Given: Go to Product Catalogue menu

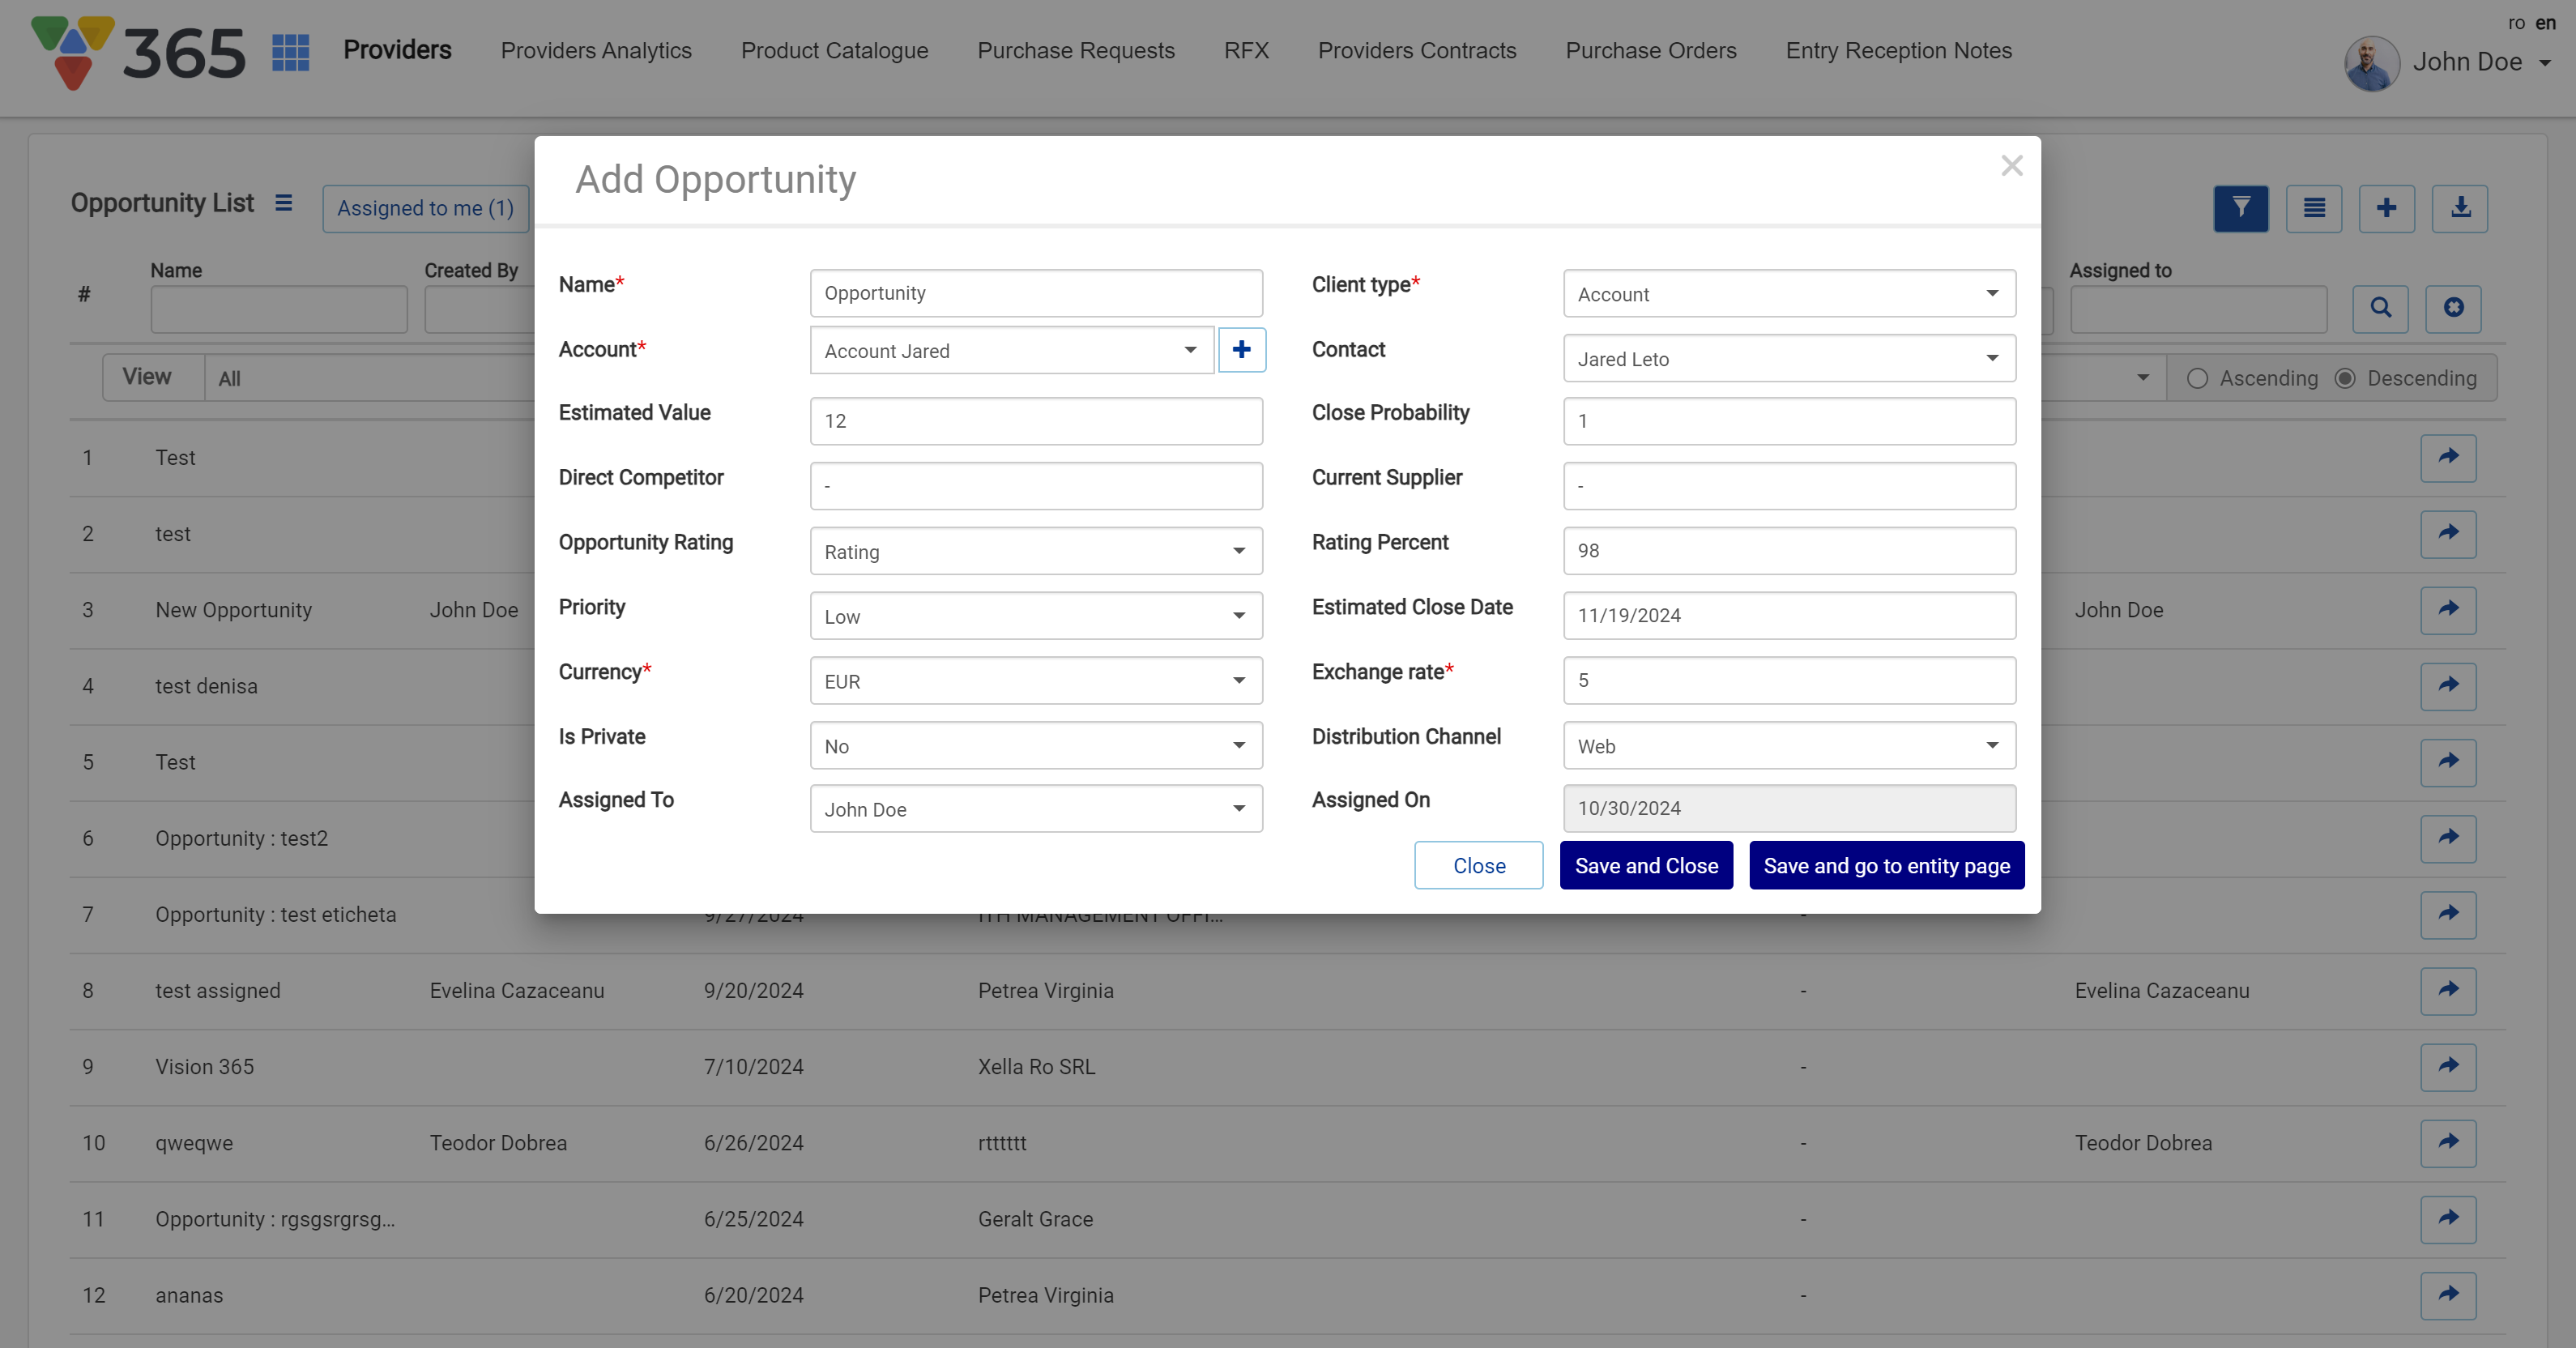Looking at the screenshot, I should (834, 50).
